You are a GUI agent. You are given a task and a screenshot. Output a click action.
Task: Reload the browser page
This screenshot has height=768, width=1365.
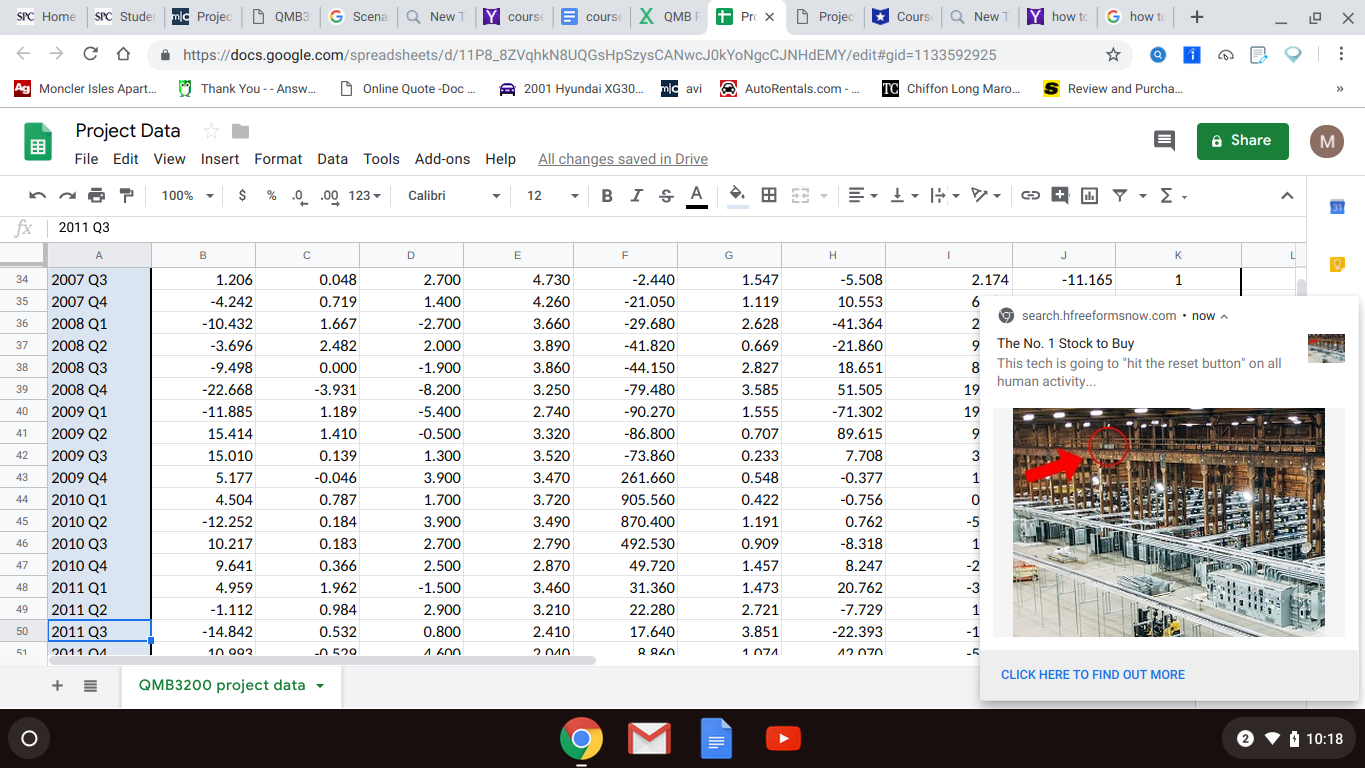(x=90, y=55)
